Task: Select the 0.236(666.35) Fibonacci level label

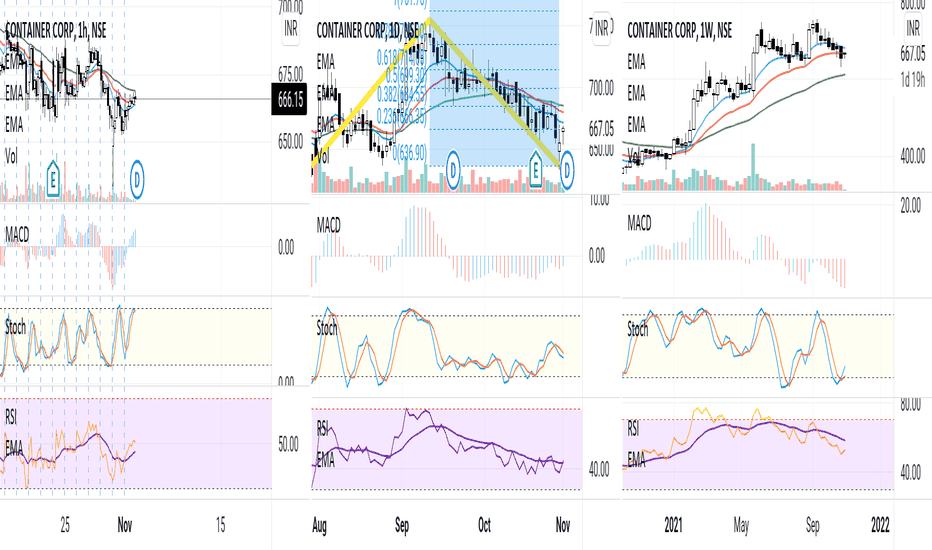Action: pos(401,117)
